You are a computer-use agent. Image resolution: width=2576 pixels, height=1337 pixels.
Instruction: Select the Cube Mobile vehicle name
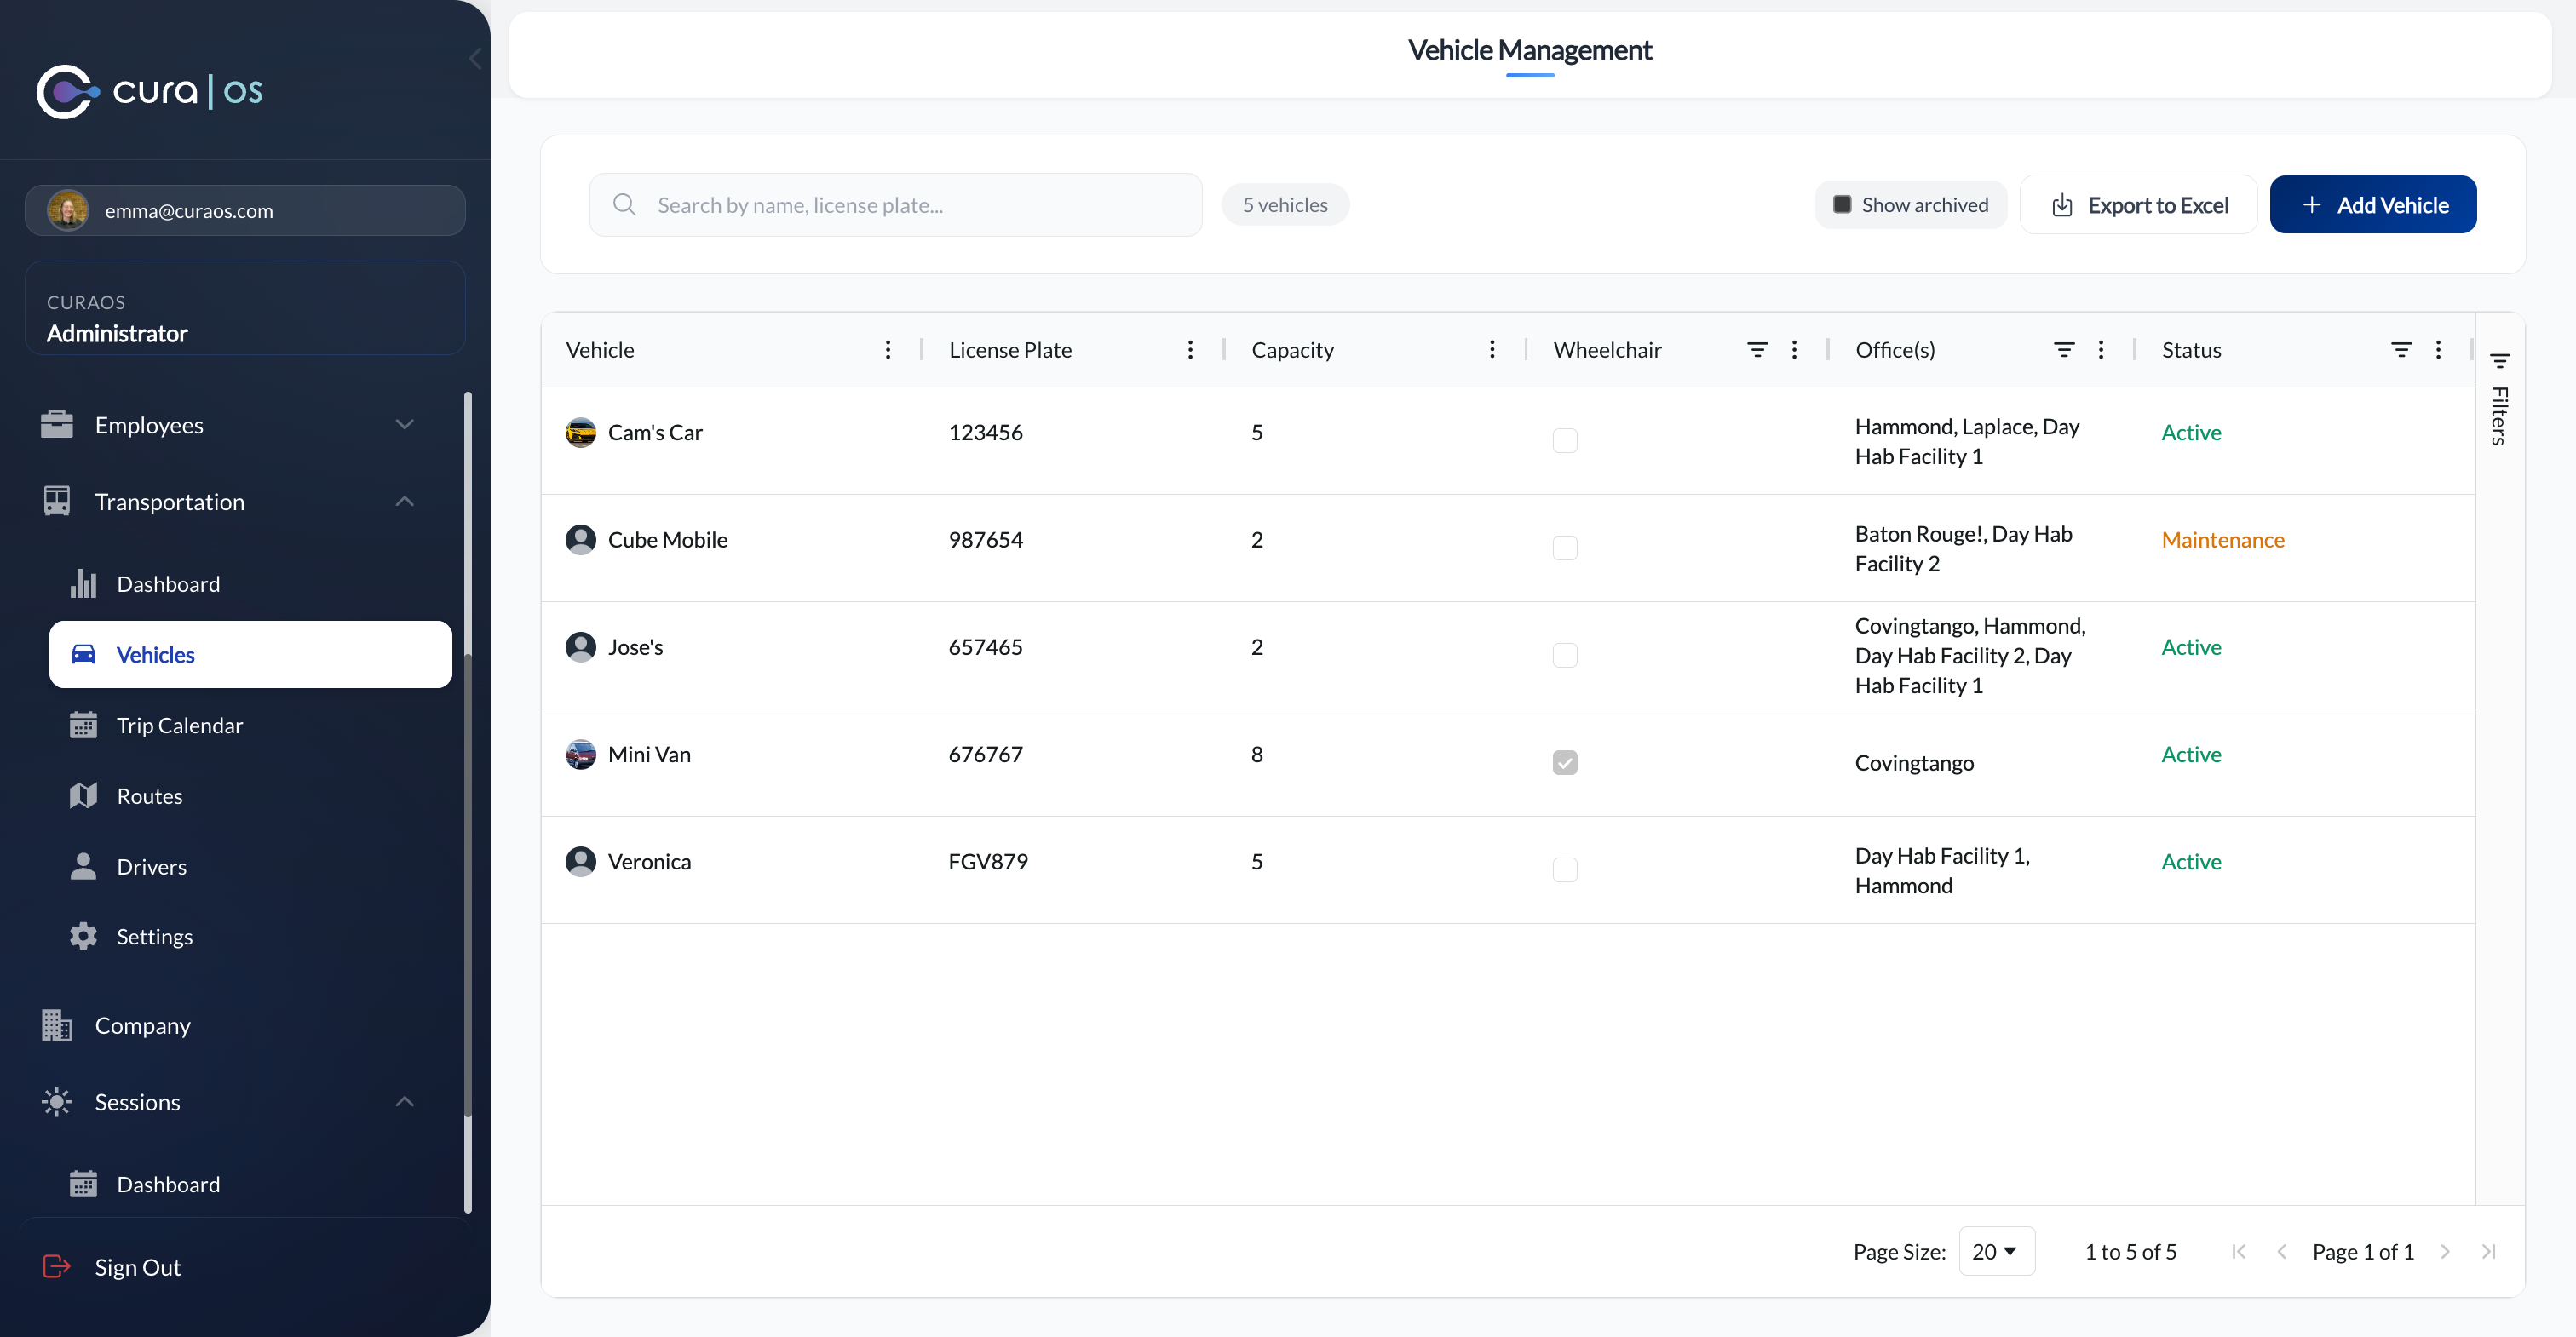click(667, 539)
